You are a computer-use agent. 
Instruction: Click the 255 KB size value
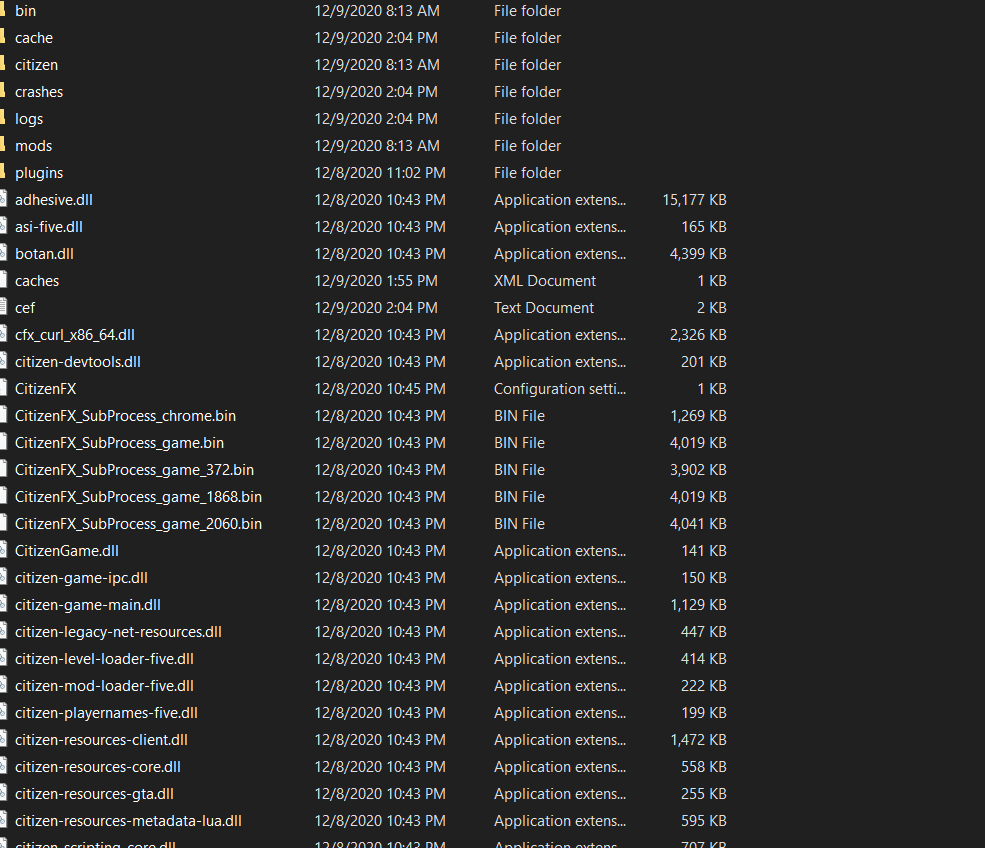tap(704, 794)
